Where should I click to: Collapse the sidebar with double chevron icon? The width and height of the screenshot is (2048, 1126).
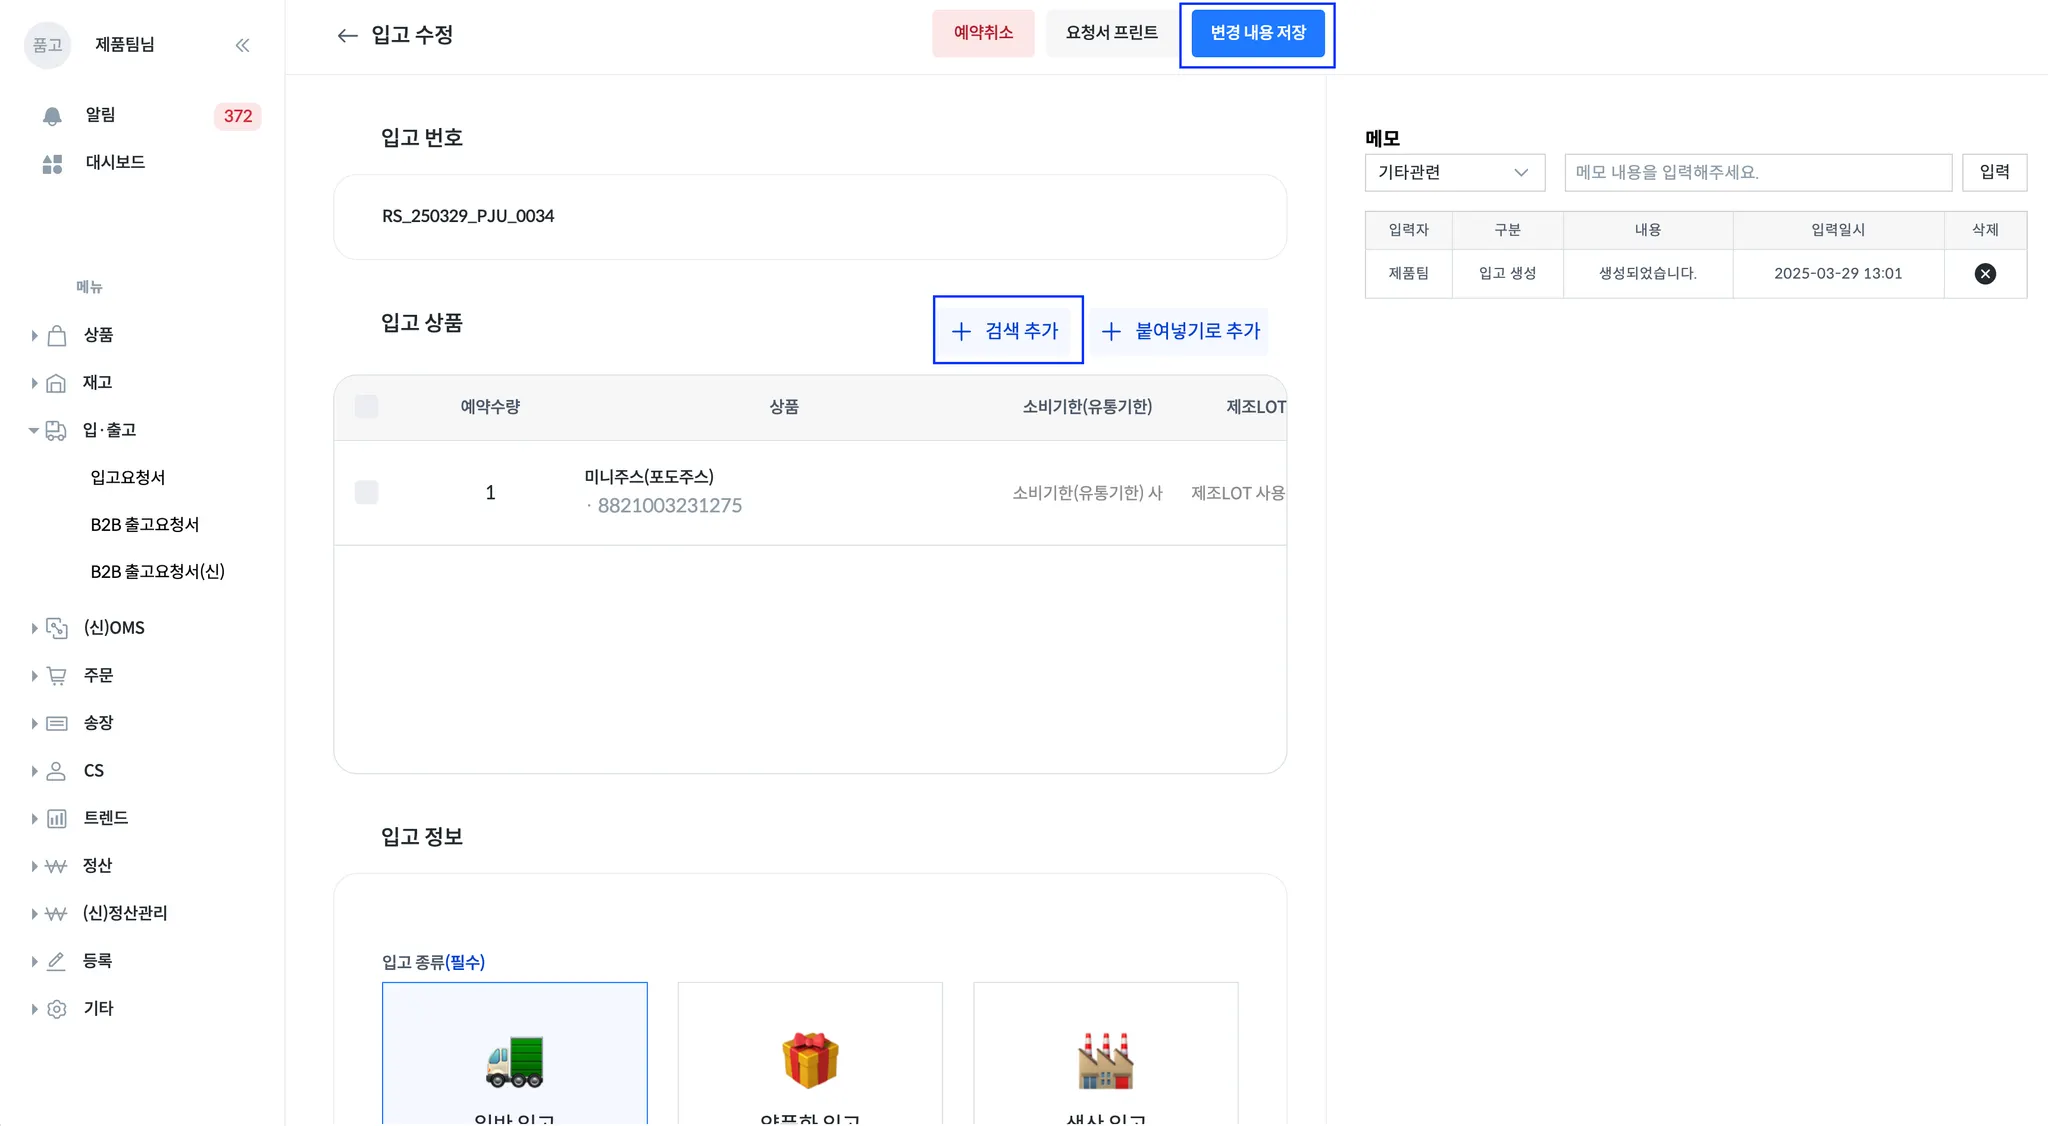coord(242,45)
